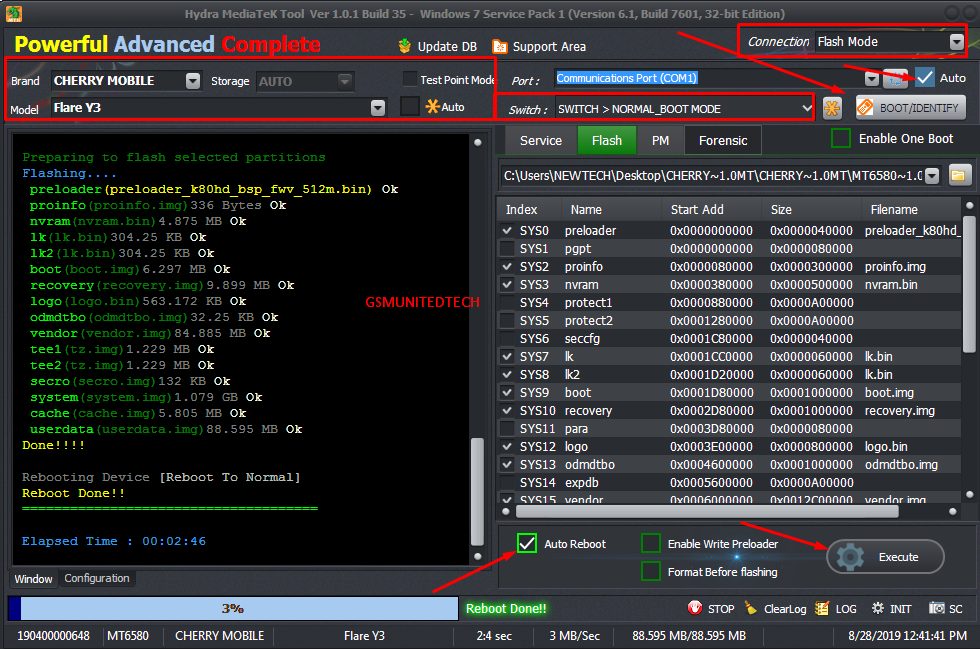Click the odmdtbo.img filename cell
The height and width of the screenshot is (649, 980).
click(x=901, y=465)
